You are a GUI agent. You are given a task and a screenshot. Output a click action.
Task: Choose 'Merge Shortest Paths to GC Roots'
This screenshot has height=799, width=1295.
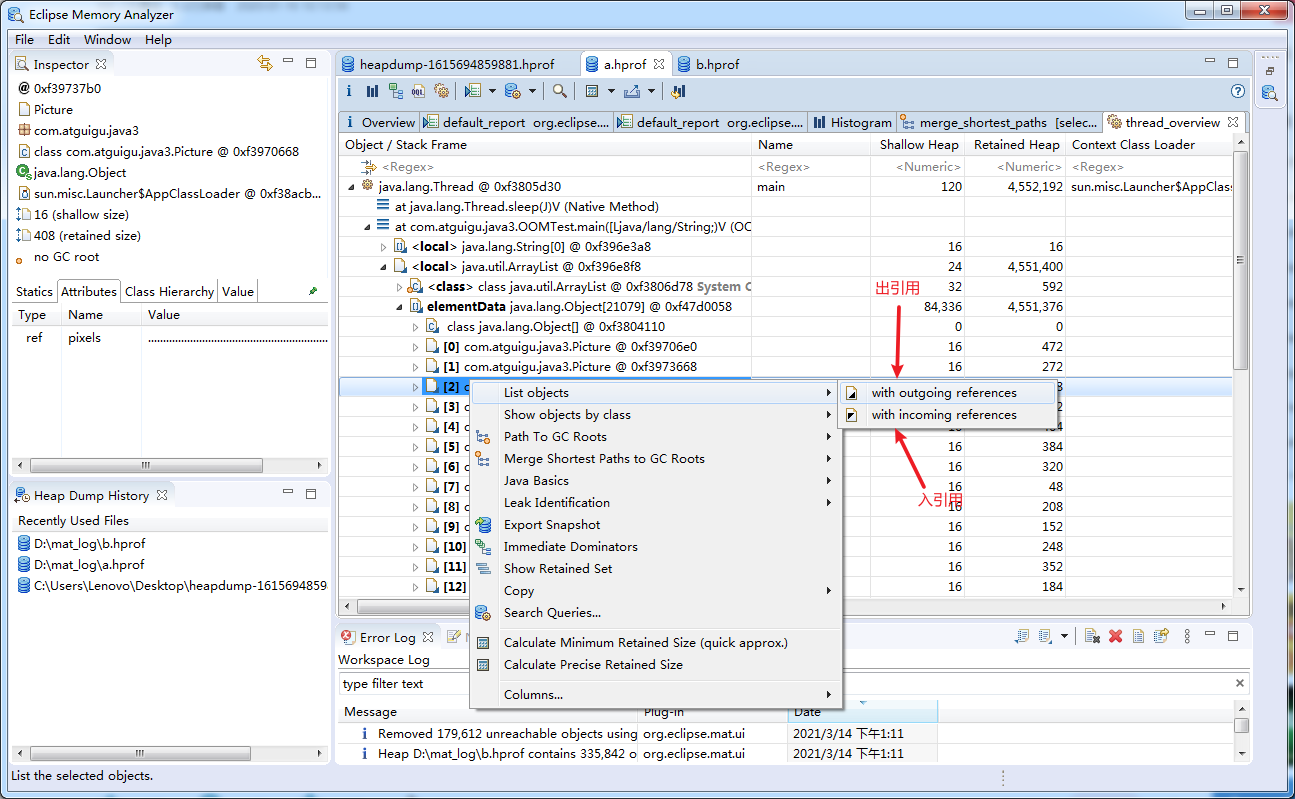pos(655,459)
